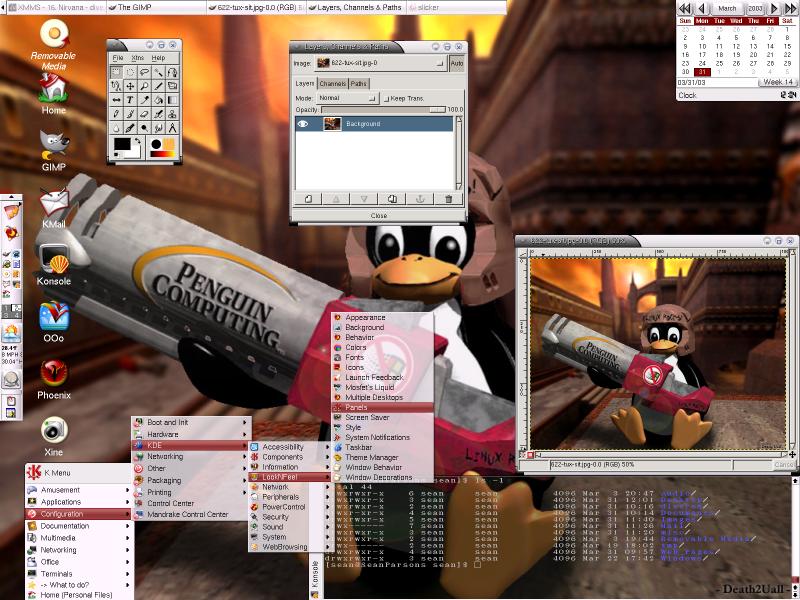Click the foreground black color swatch

(x=122, y=144)
